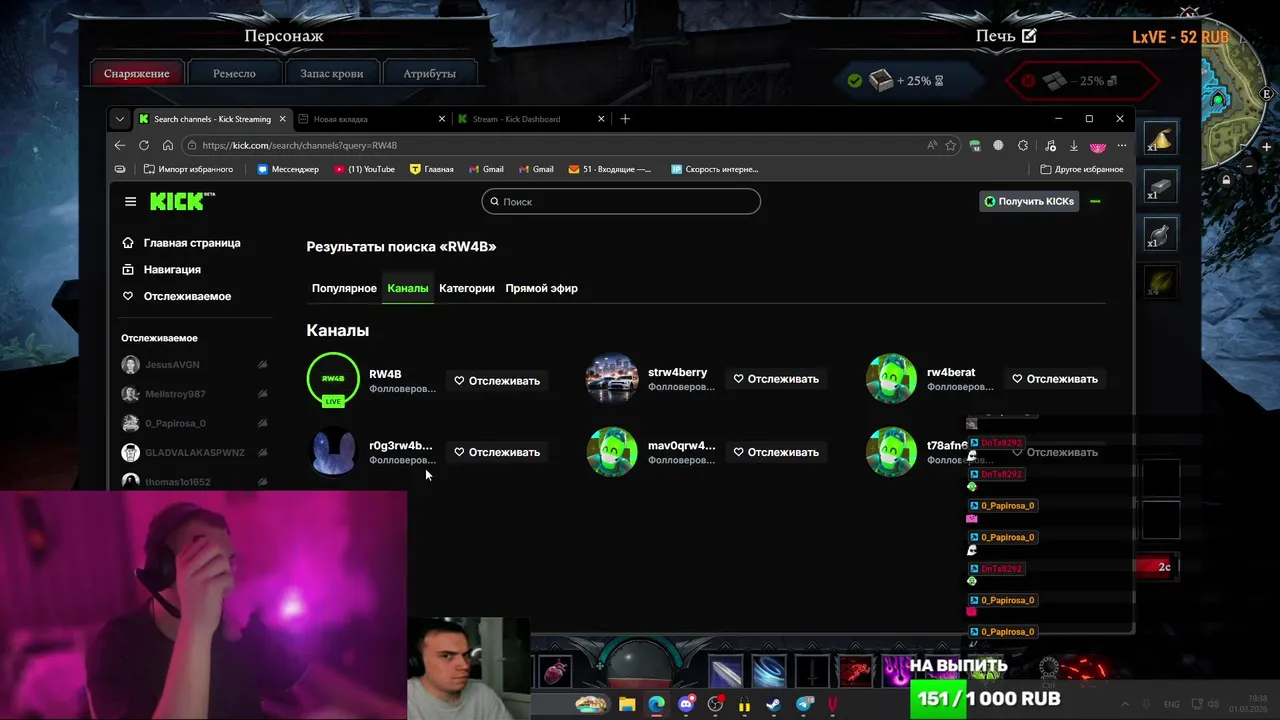Open the Импорт избранного bookmarks folder
The image size is (1280, 720).
(x=188, y=169)
